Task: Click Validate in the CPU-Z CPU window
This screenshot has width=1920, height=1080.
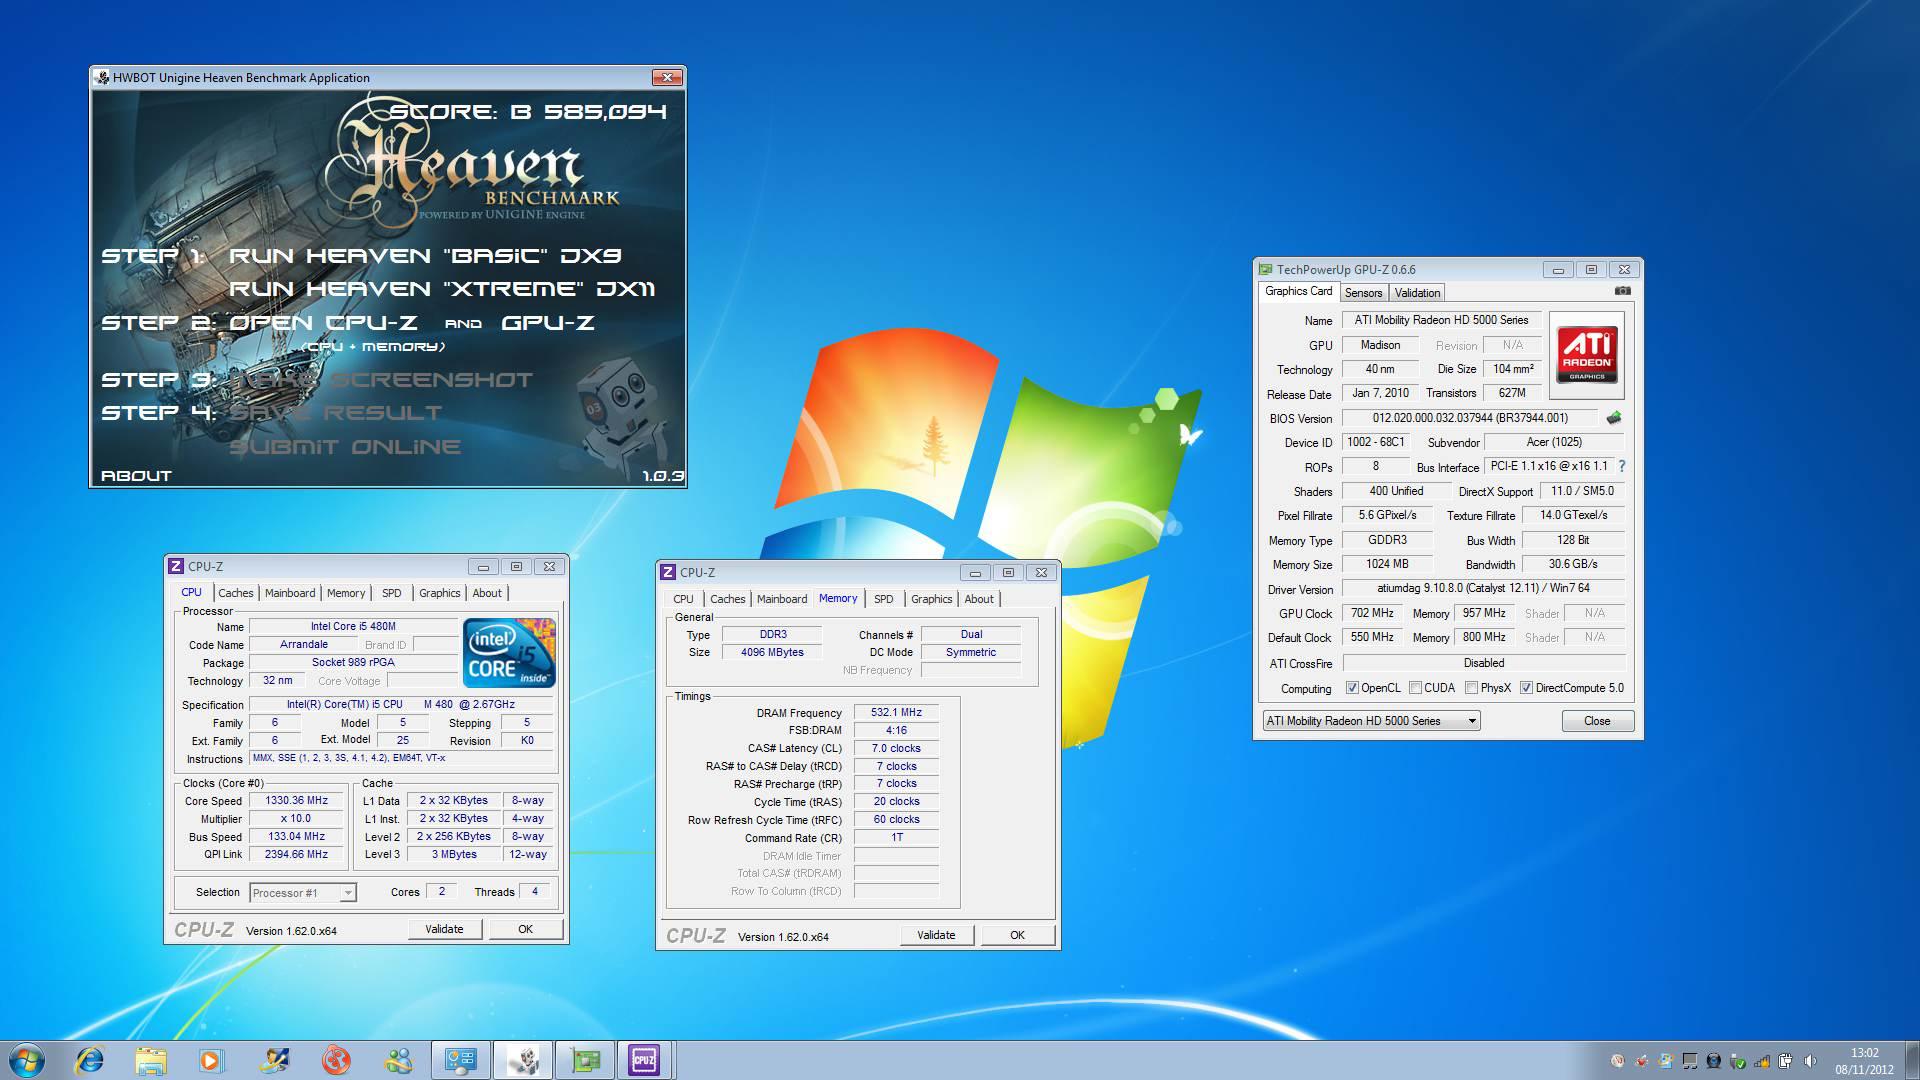Action: pyautogui.click(x=444, y=929)
